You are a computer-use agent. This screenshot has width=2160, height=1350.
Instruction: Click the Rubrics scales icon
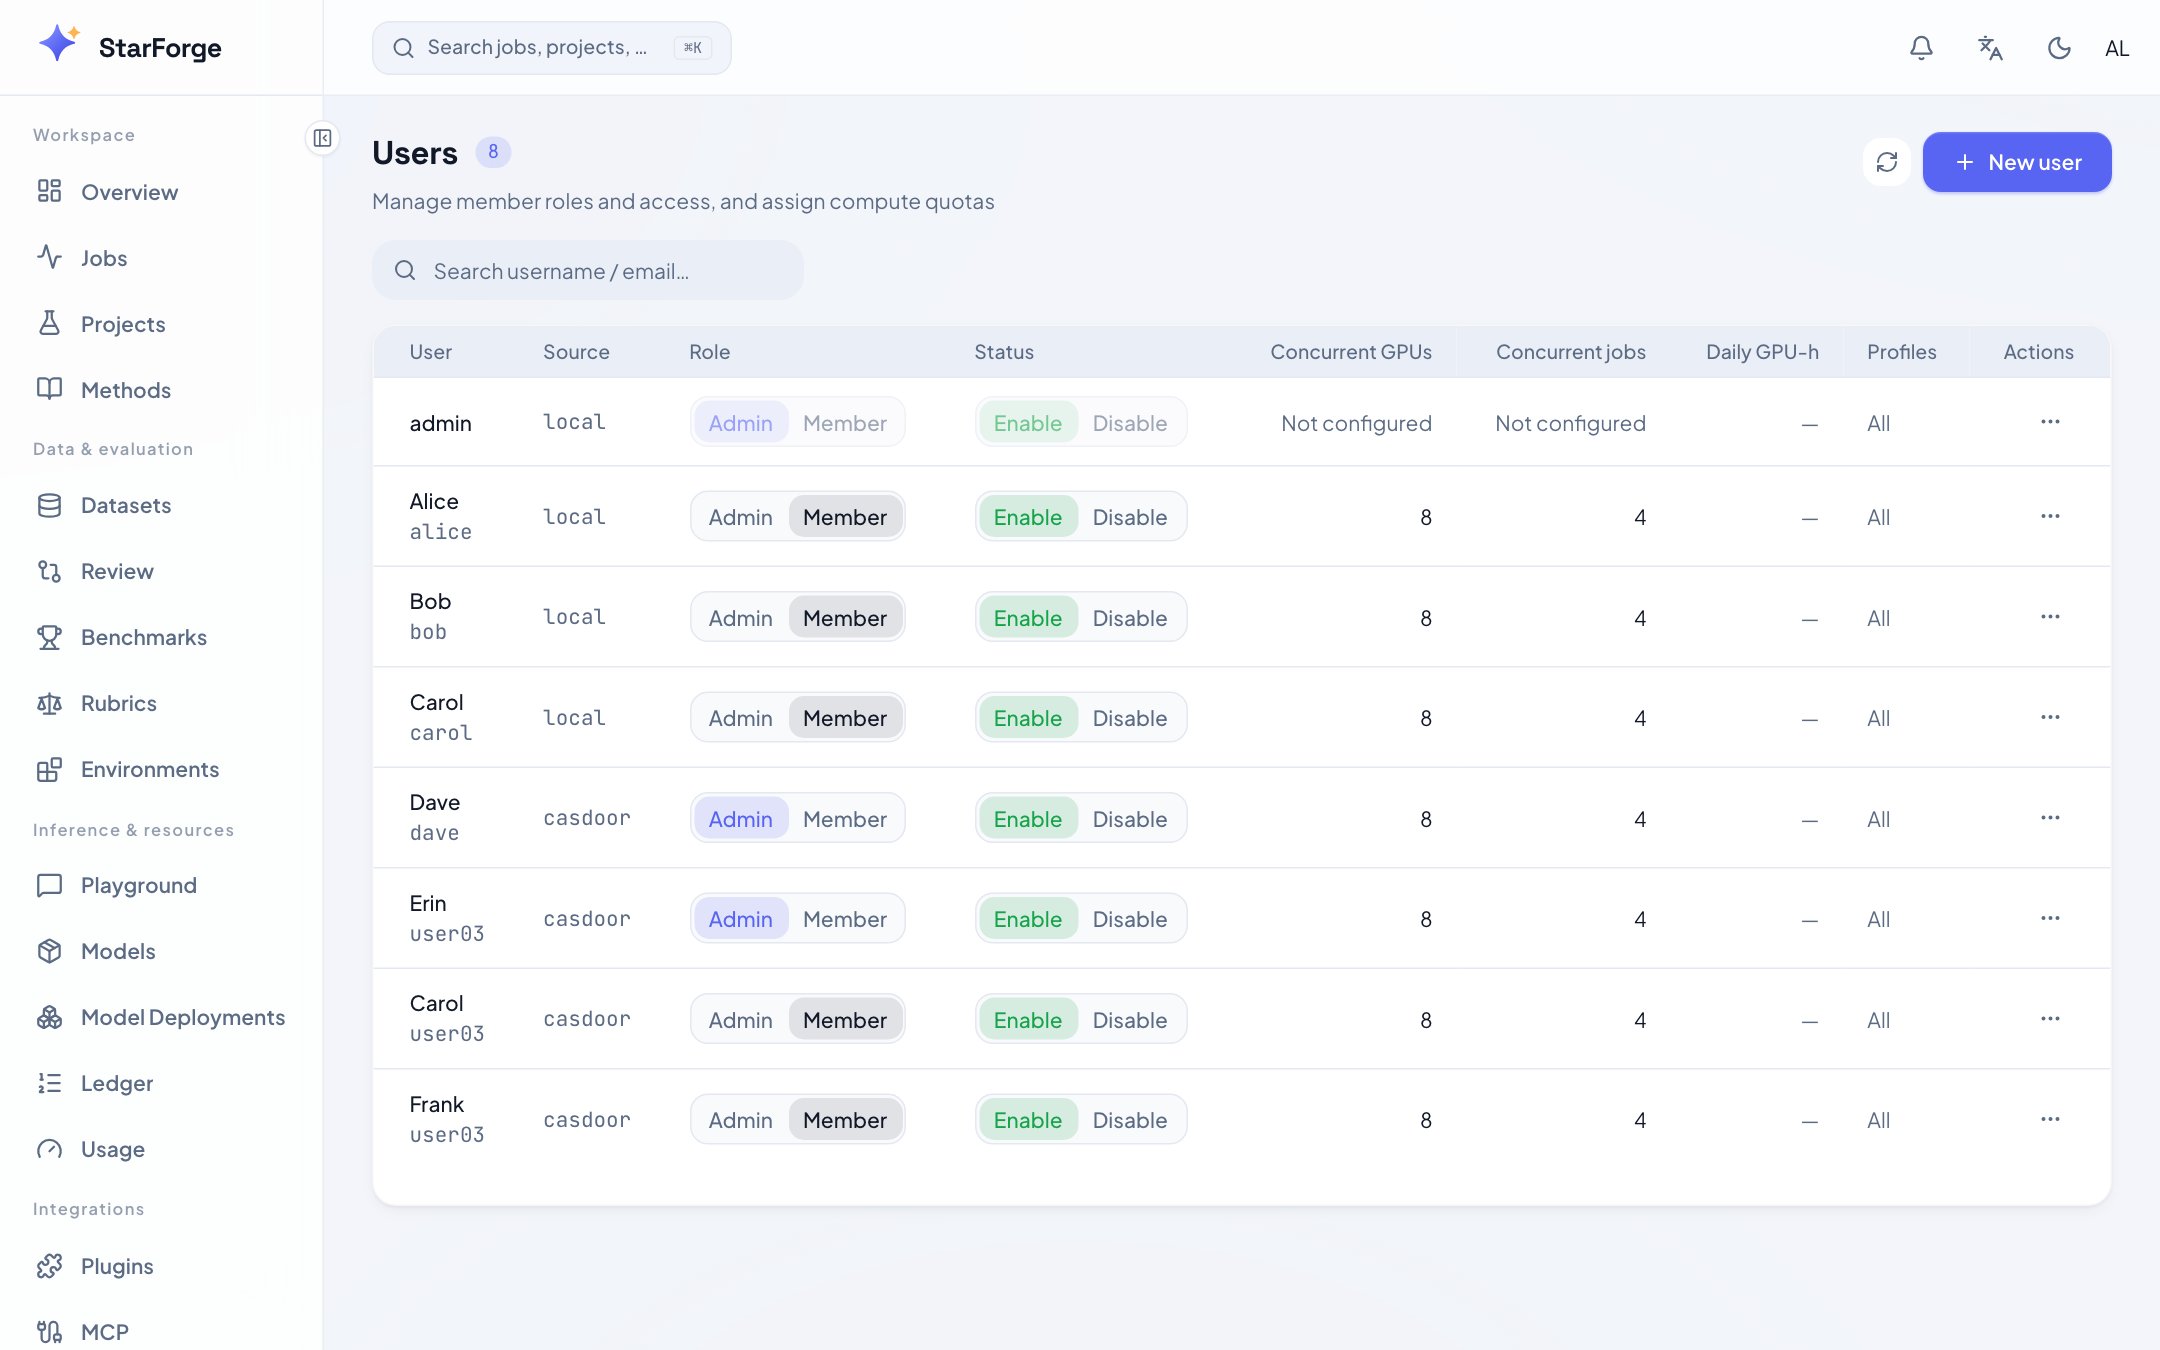49,703
